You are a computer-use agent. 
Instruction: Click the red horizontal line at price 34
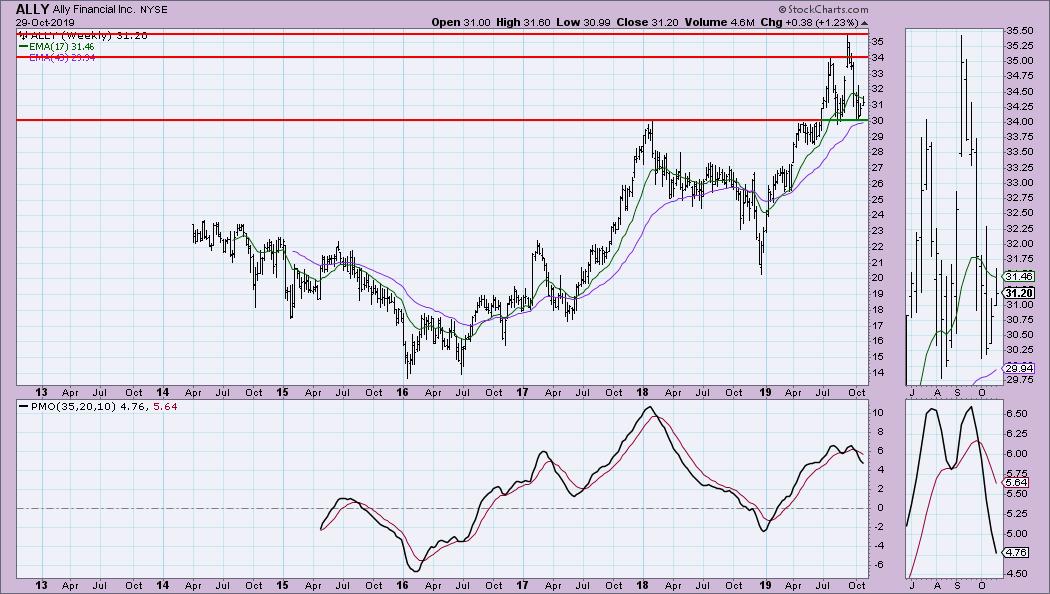(442, 57)
